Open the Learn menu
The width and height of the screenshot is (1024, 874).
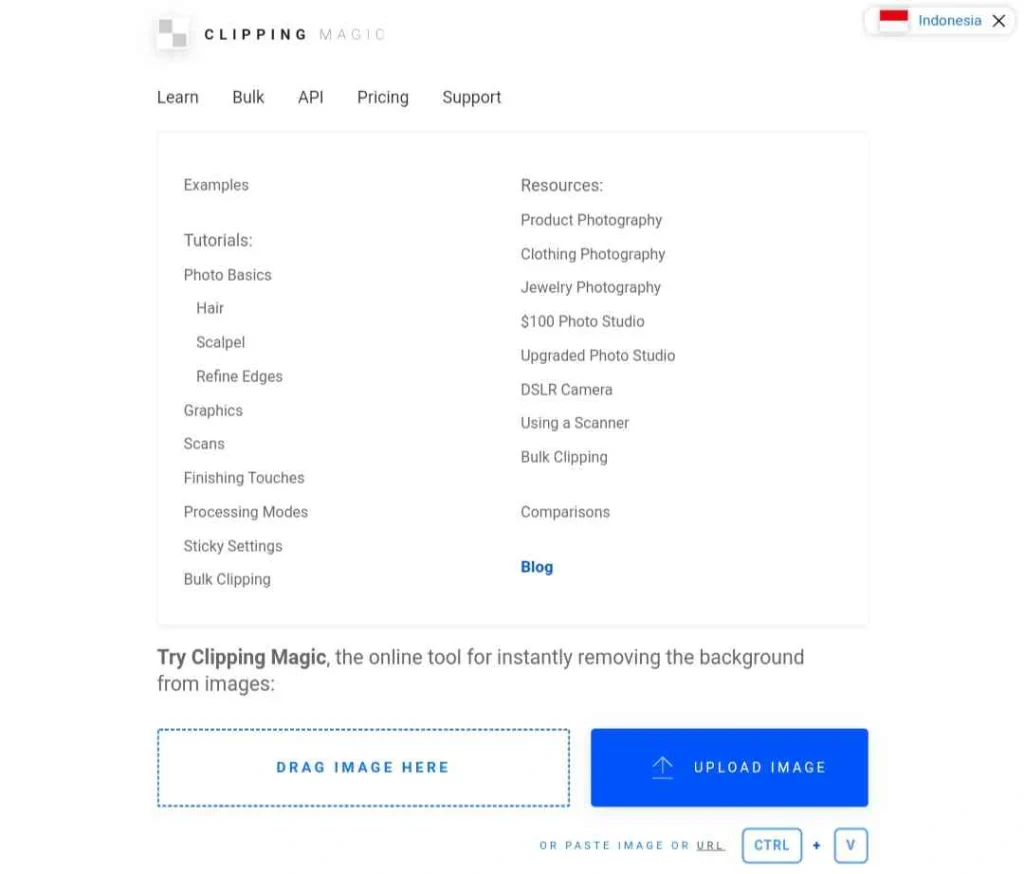pos(178,97)
